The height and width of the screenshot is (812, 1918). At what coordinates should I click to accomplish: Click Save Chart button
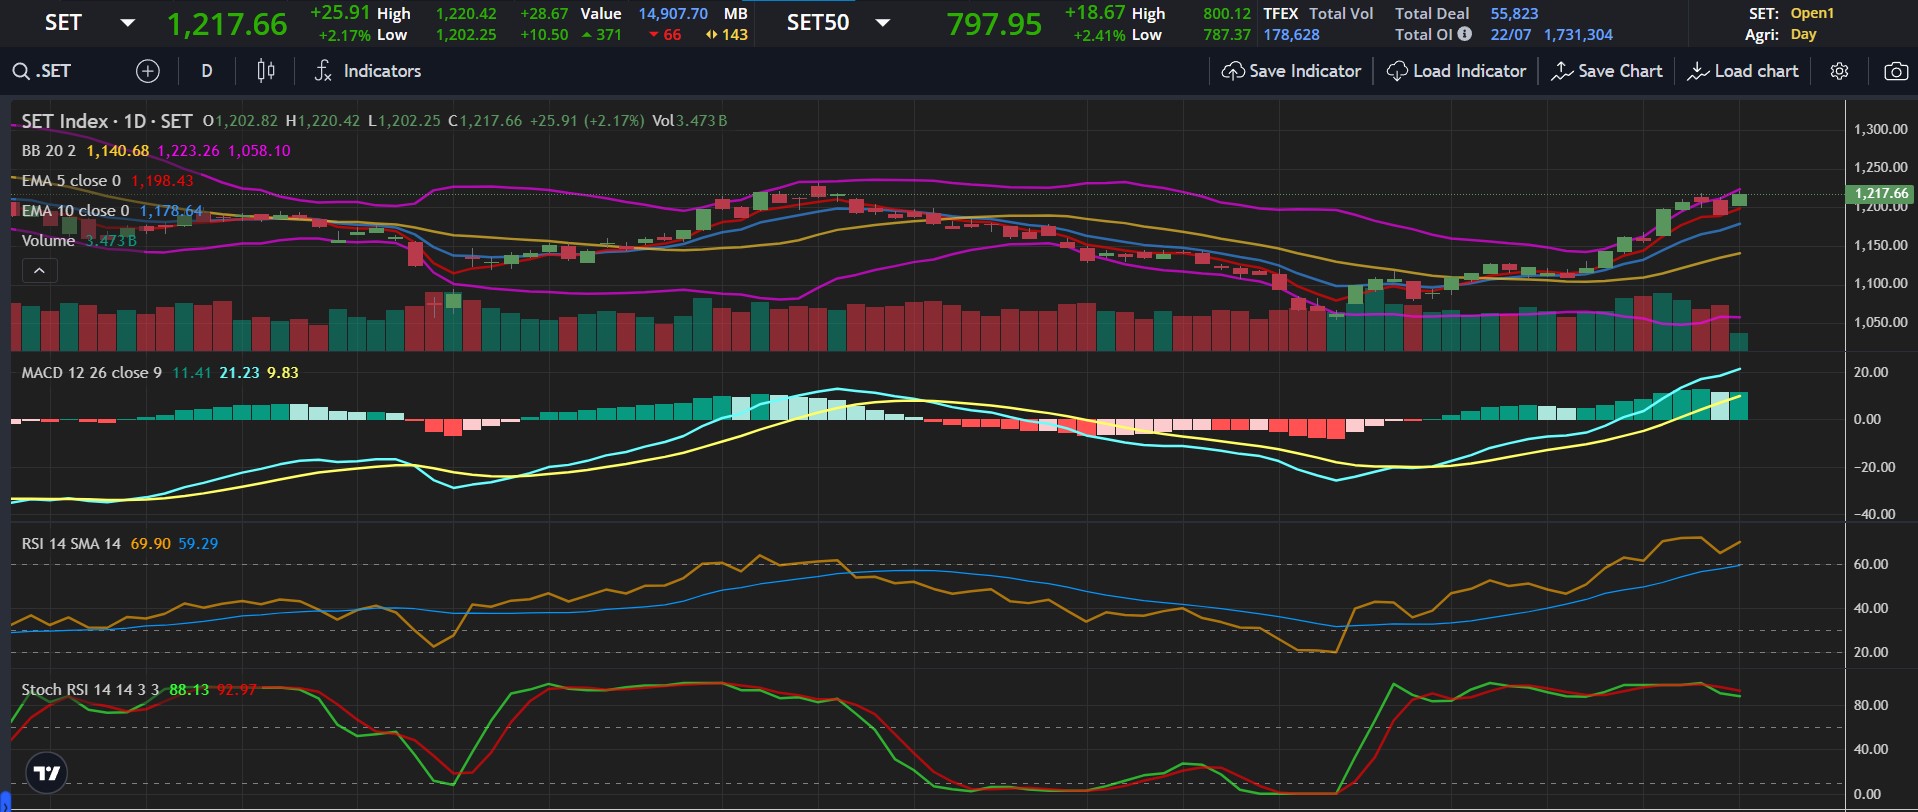click(x=1606, y=71)
